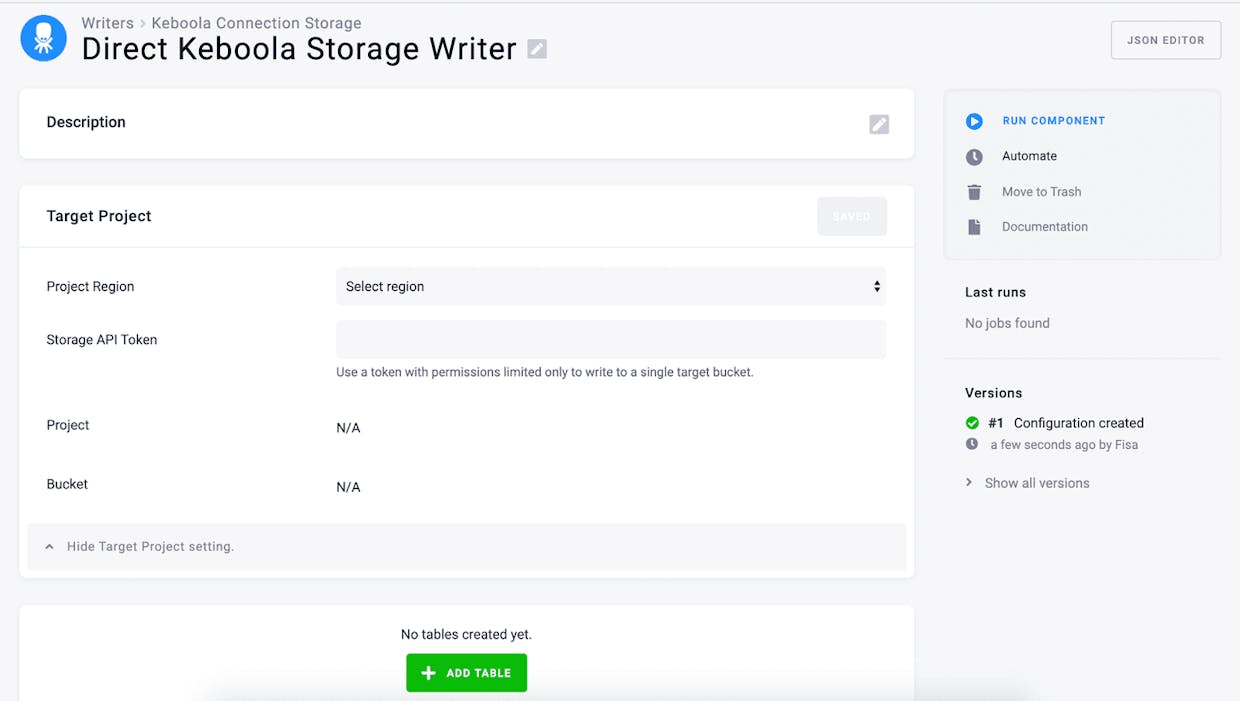
Task: Click the Project Region label
Action: tap(90, 286)
